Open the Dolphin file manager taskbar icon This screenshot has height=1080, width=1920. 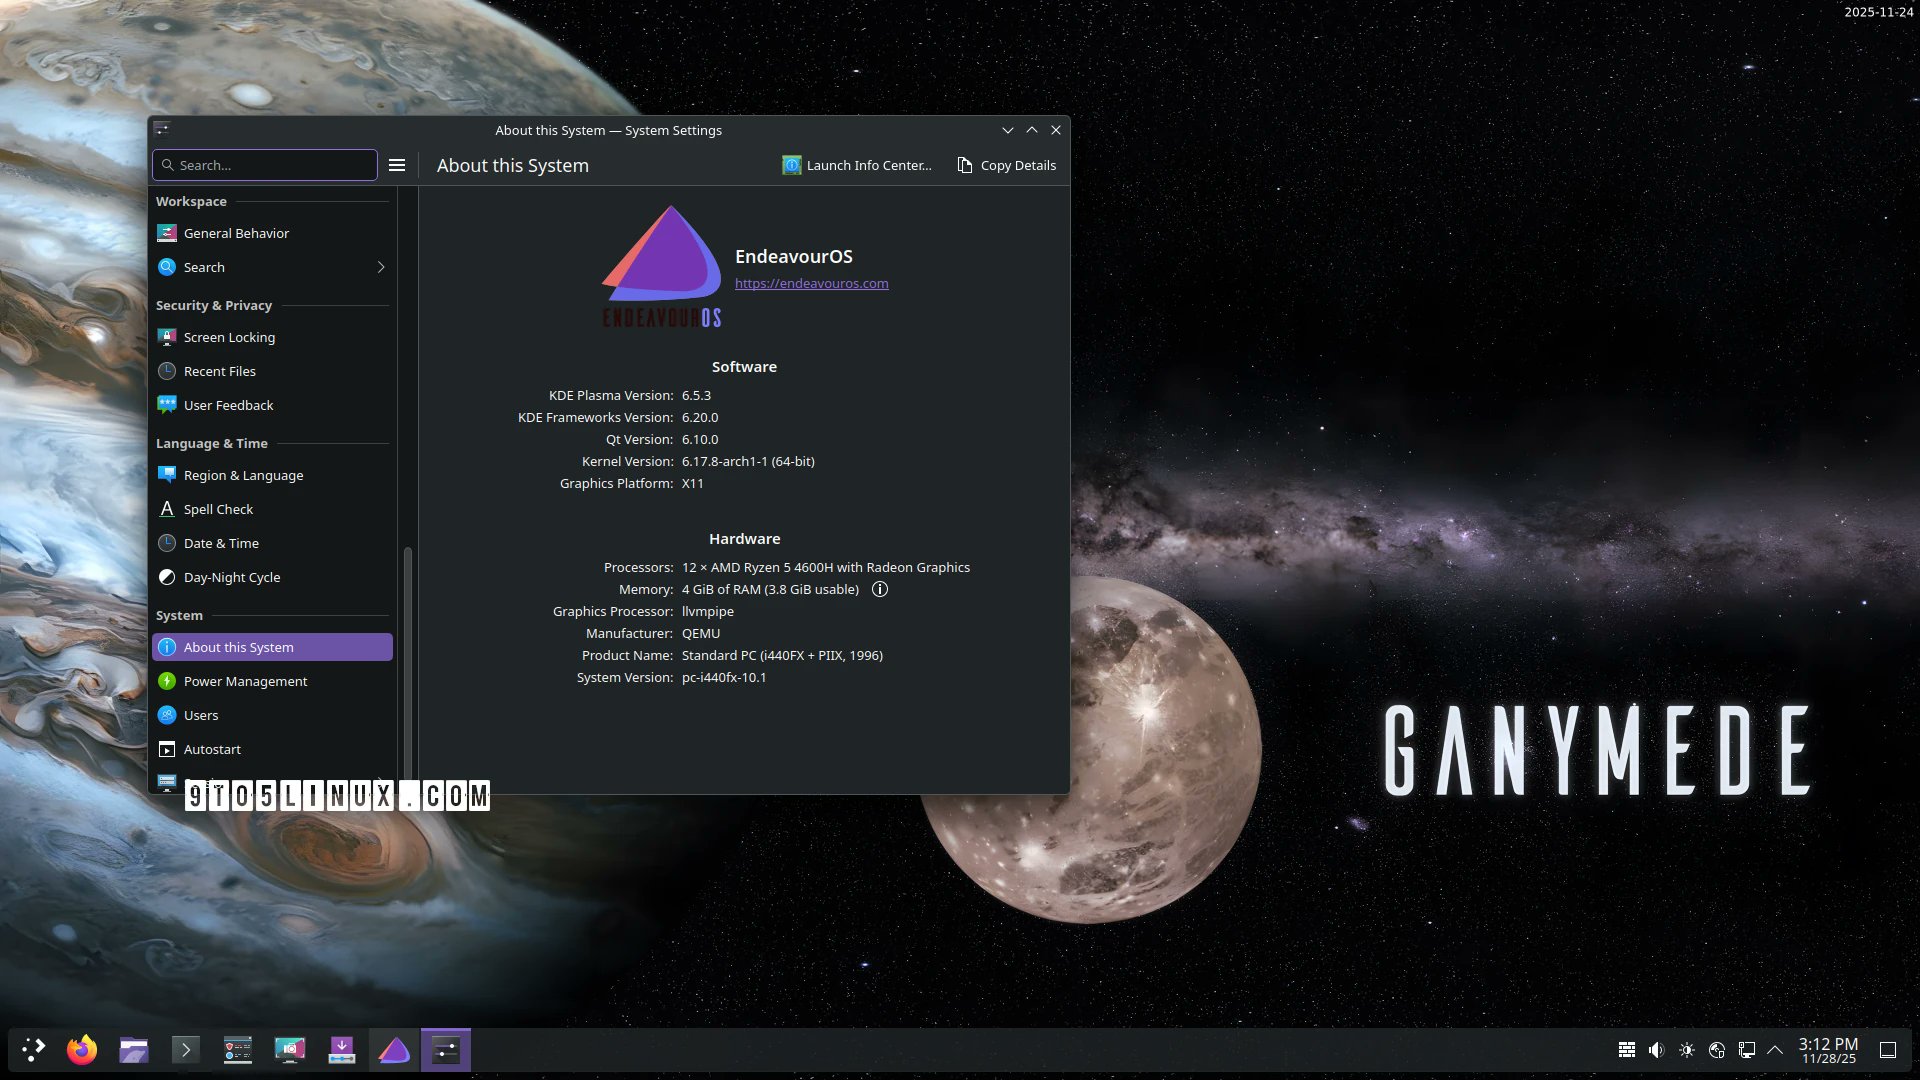tap(134, 1049)
